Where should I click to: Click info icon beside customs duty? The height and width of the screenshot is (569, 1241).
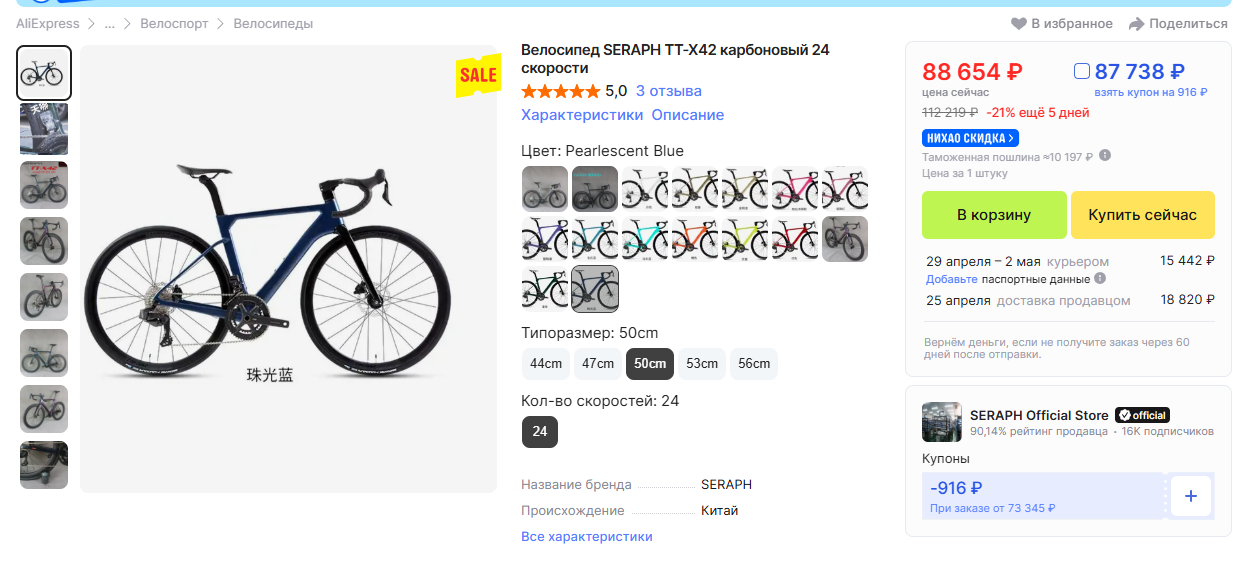pos(1105,156)
